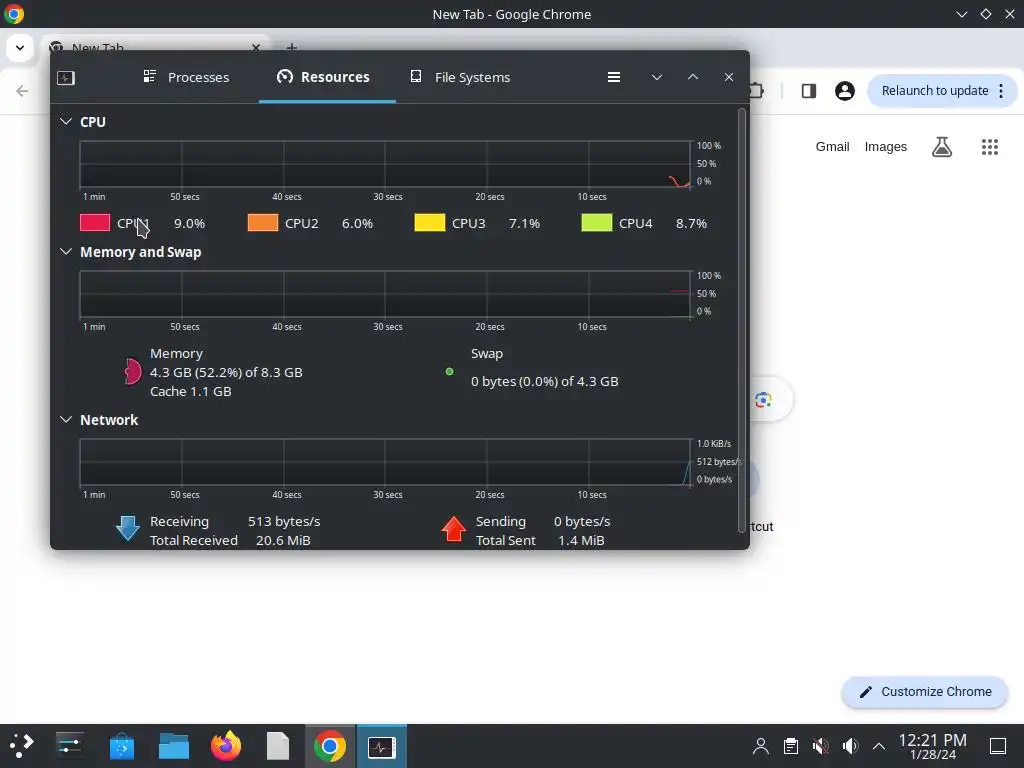Screen dimensions: 1024x768
Task: Toggle Chrome side panel icon
Action: pos(808,91)
